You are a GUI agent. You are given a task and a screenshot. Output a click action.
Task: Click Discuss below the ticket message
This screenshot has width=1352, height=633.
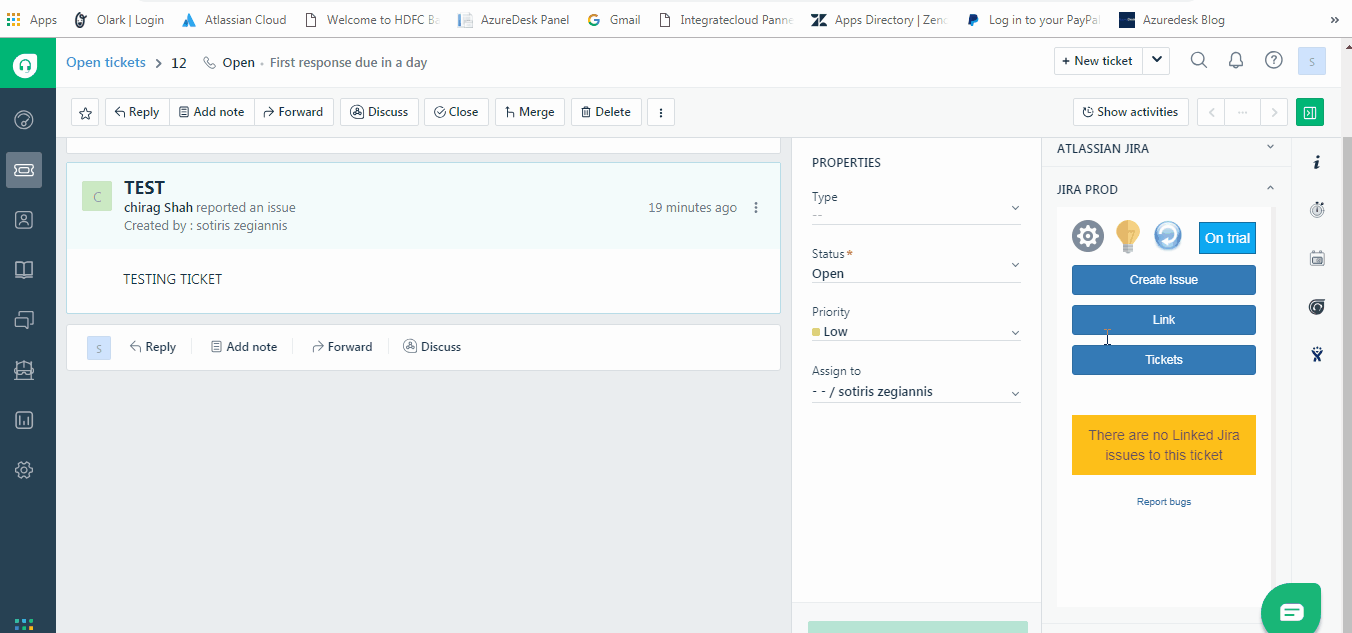point(432,347)
